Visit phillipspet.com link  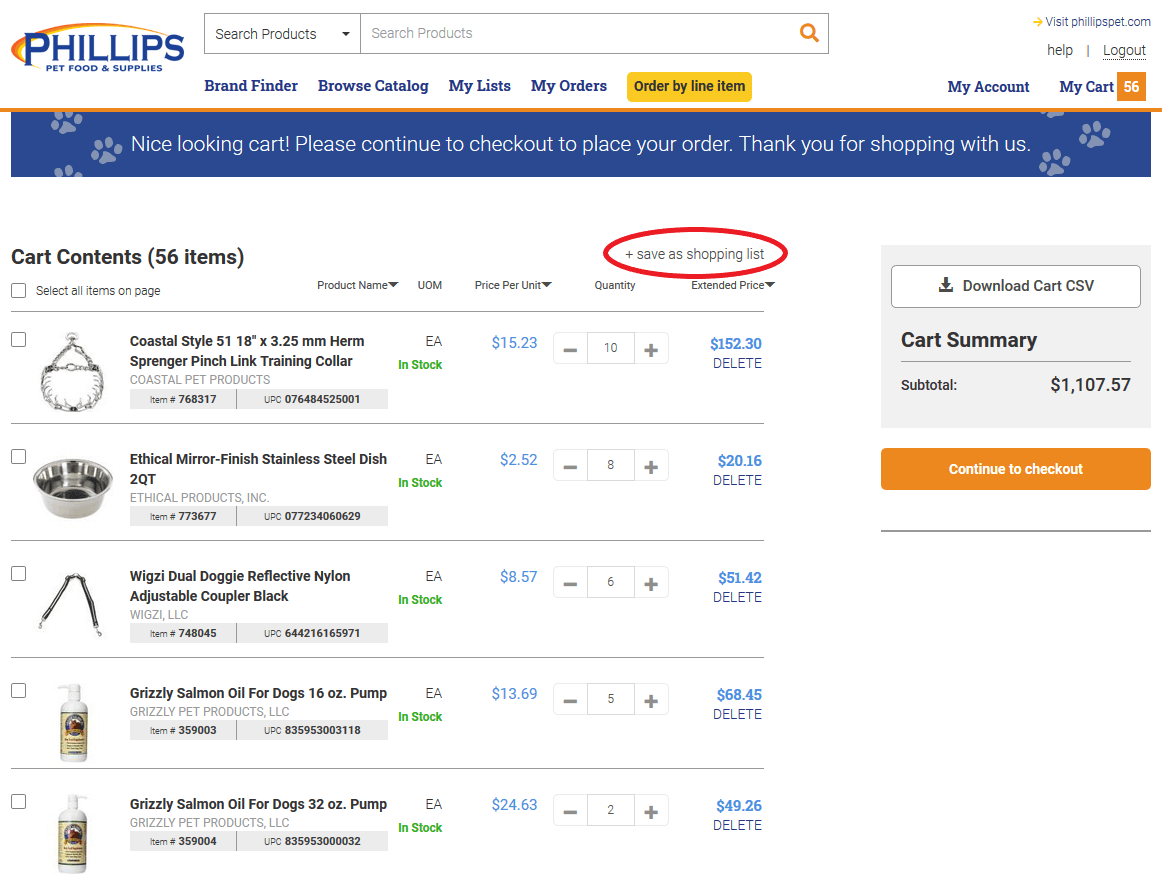coord(1092,21)
